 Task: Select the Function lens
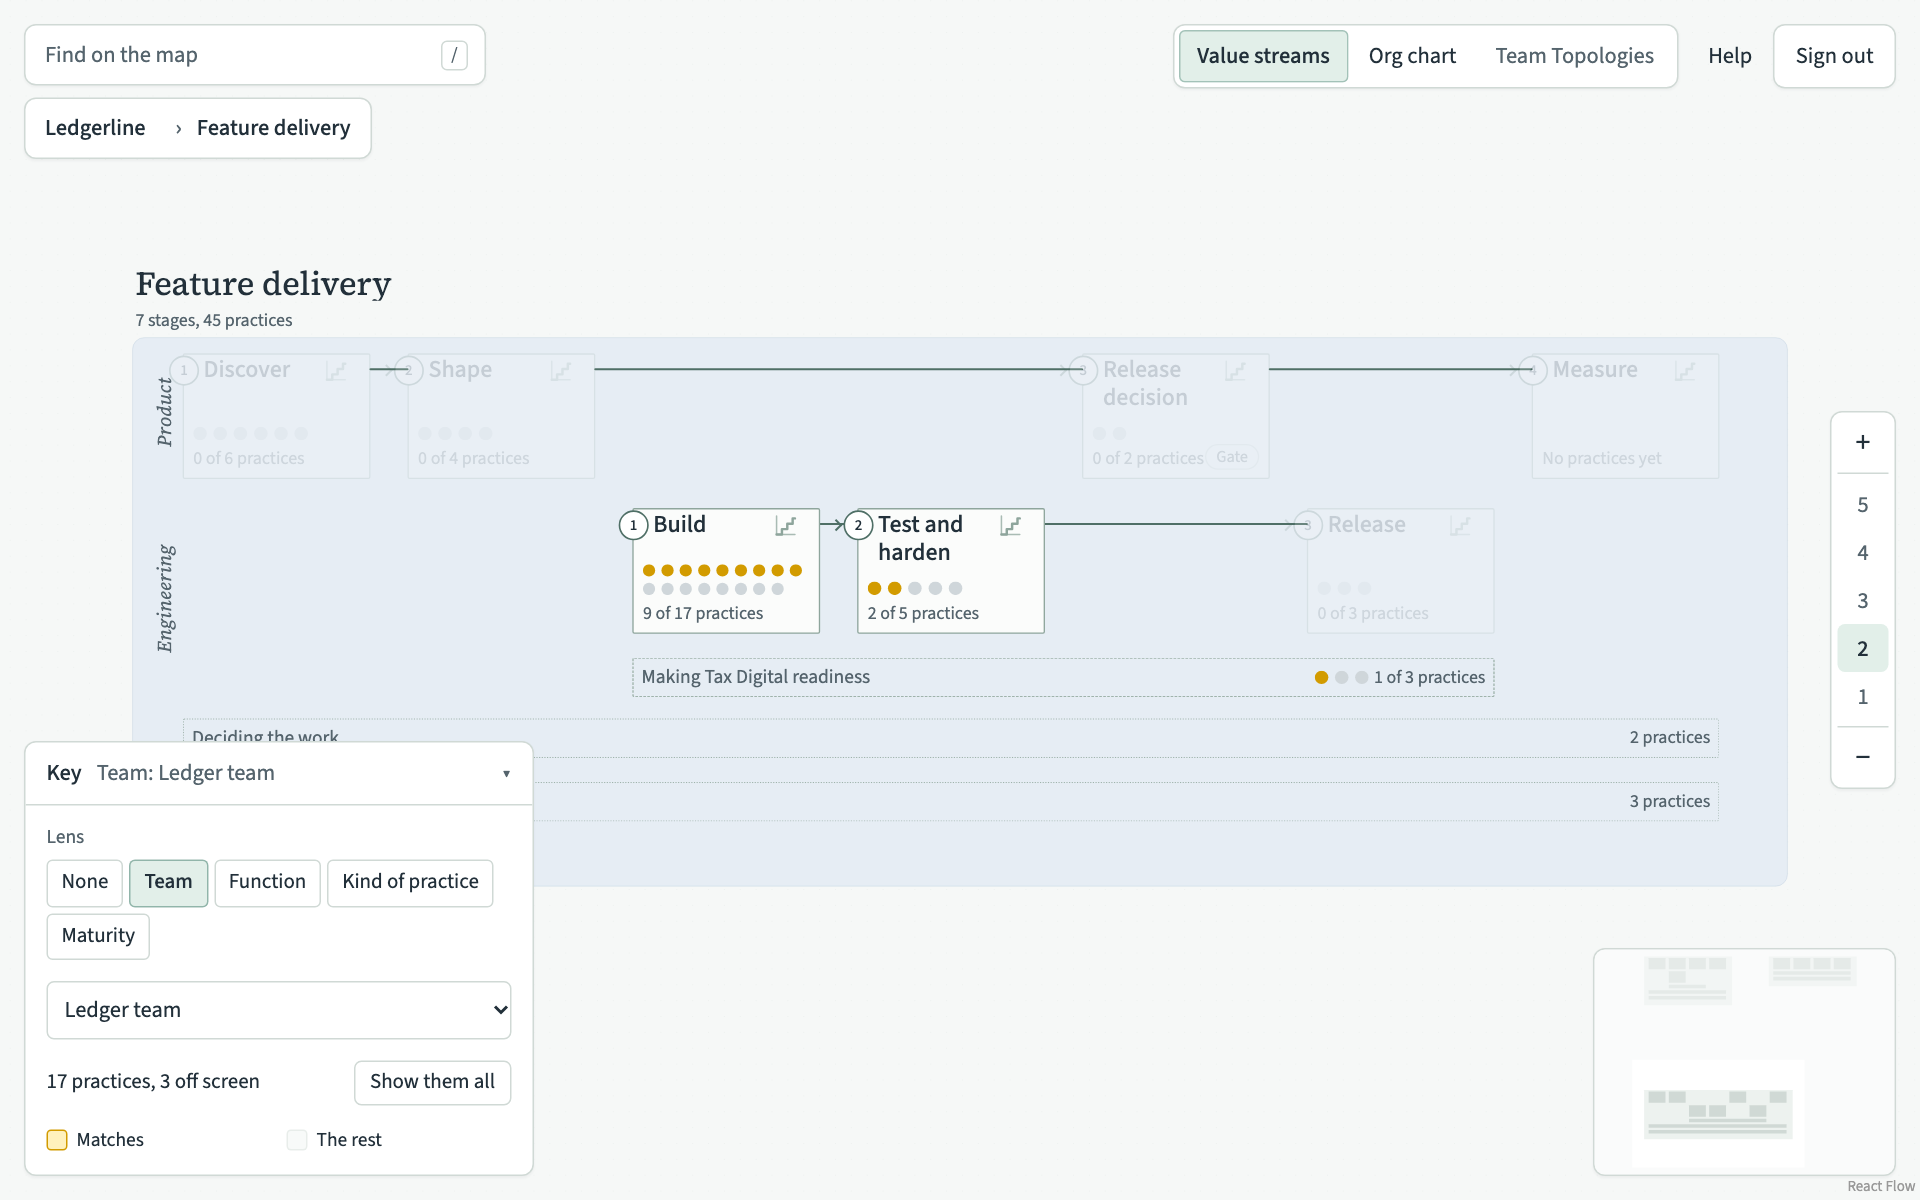point(267,882)
